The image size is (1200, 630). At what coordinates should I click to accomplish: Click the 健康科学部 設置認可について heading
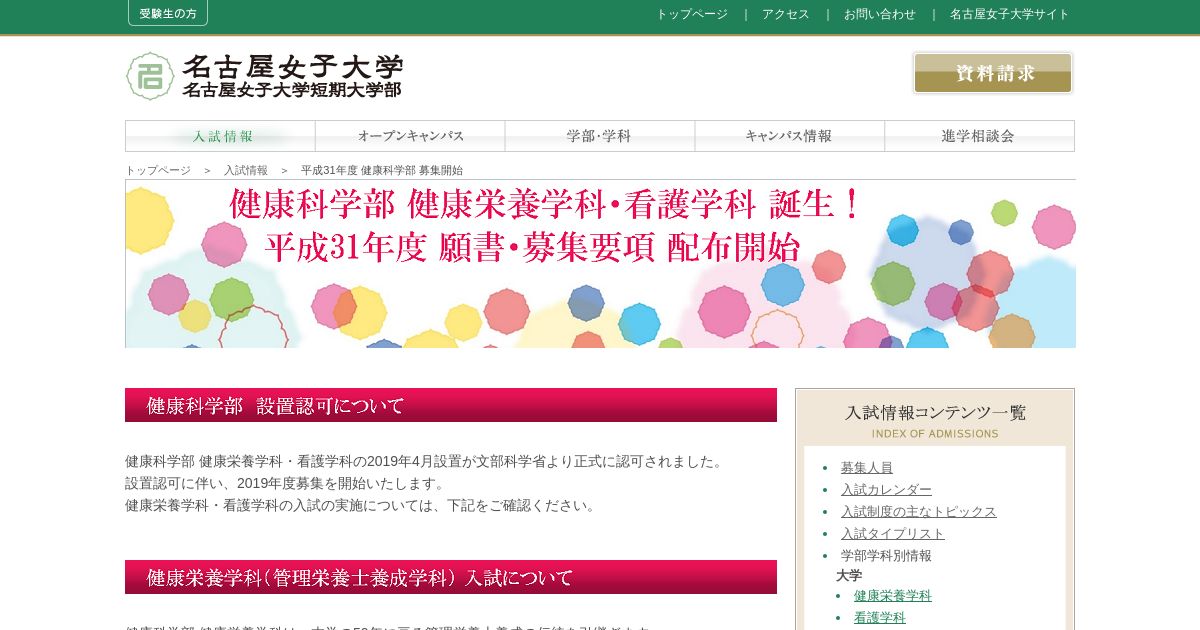click(x=451, y=405)
